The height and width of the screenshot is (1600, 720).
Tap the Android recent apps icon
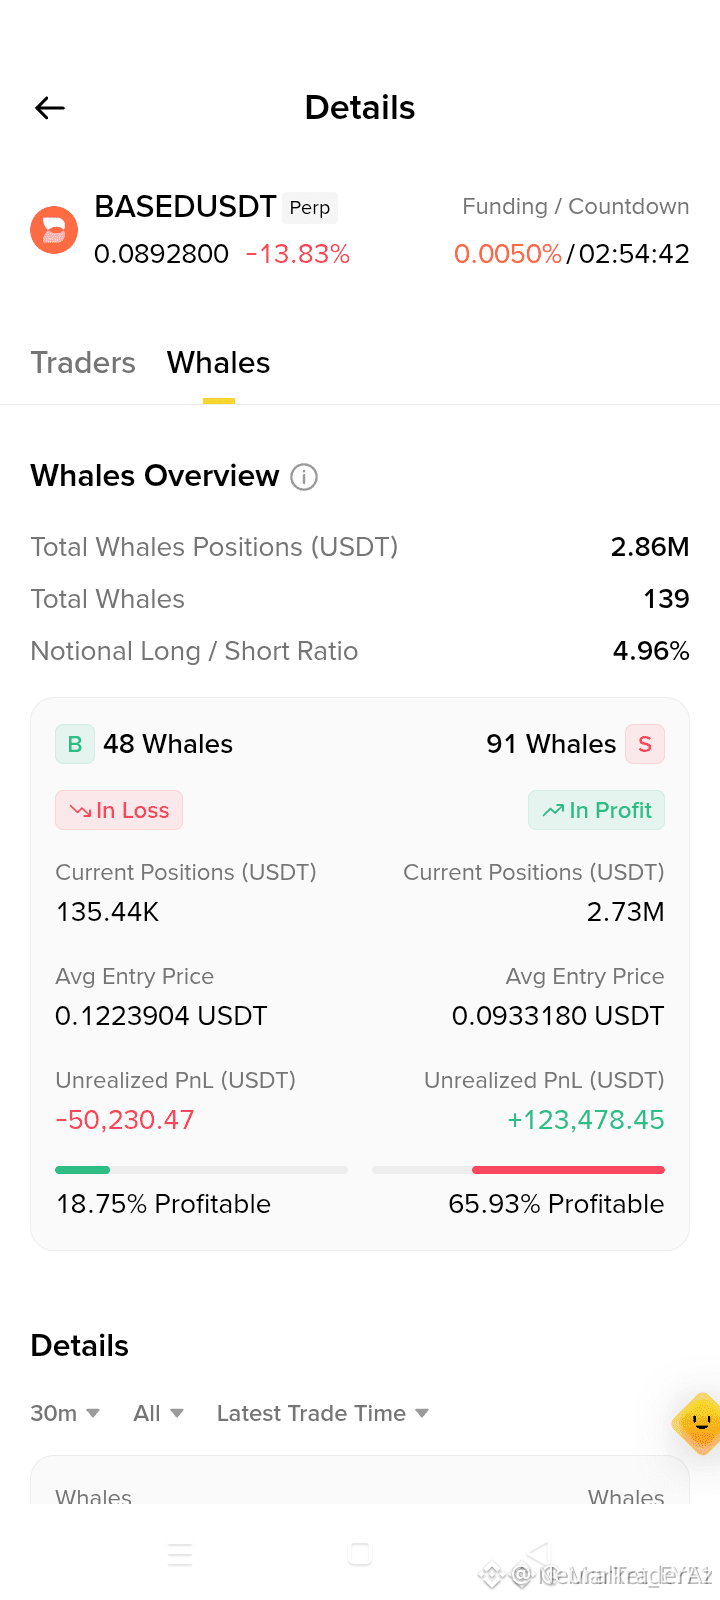click(x=180, y=1554)
